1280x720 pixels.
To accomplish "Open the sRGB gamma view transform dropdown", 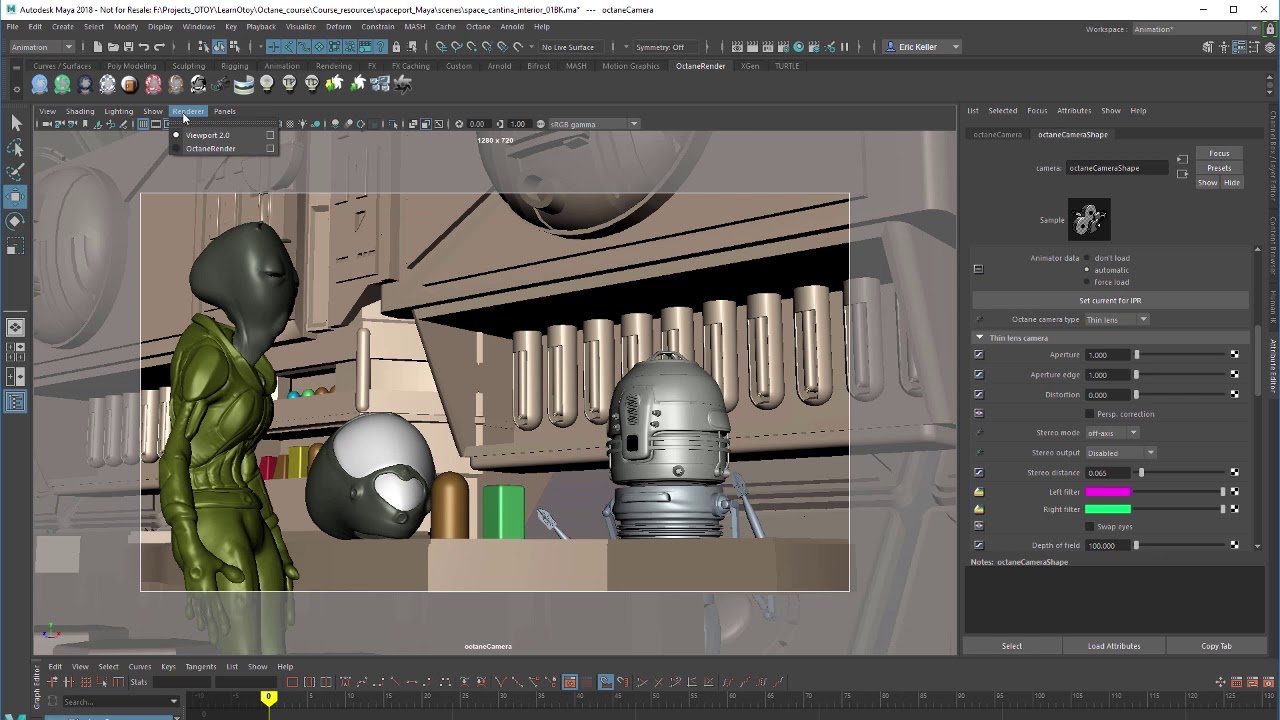I will pos(593,124).
